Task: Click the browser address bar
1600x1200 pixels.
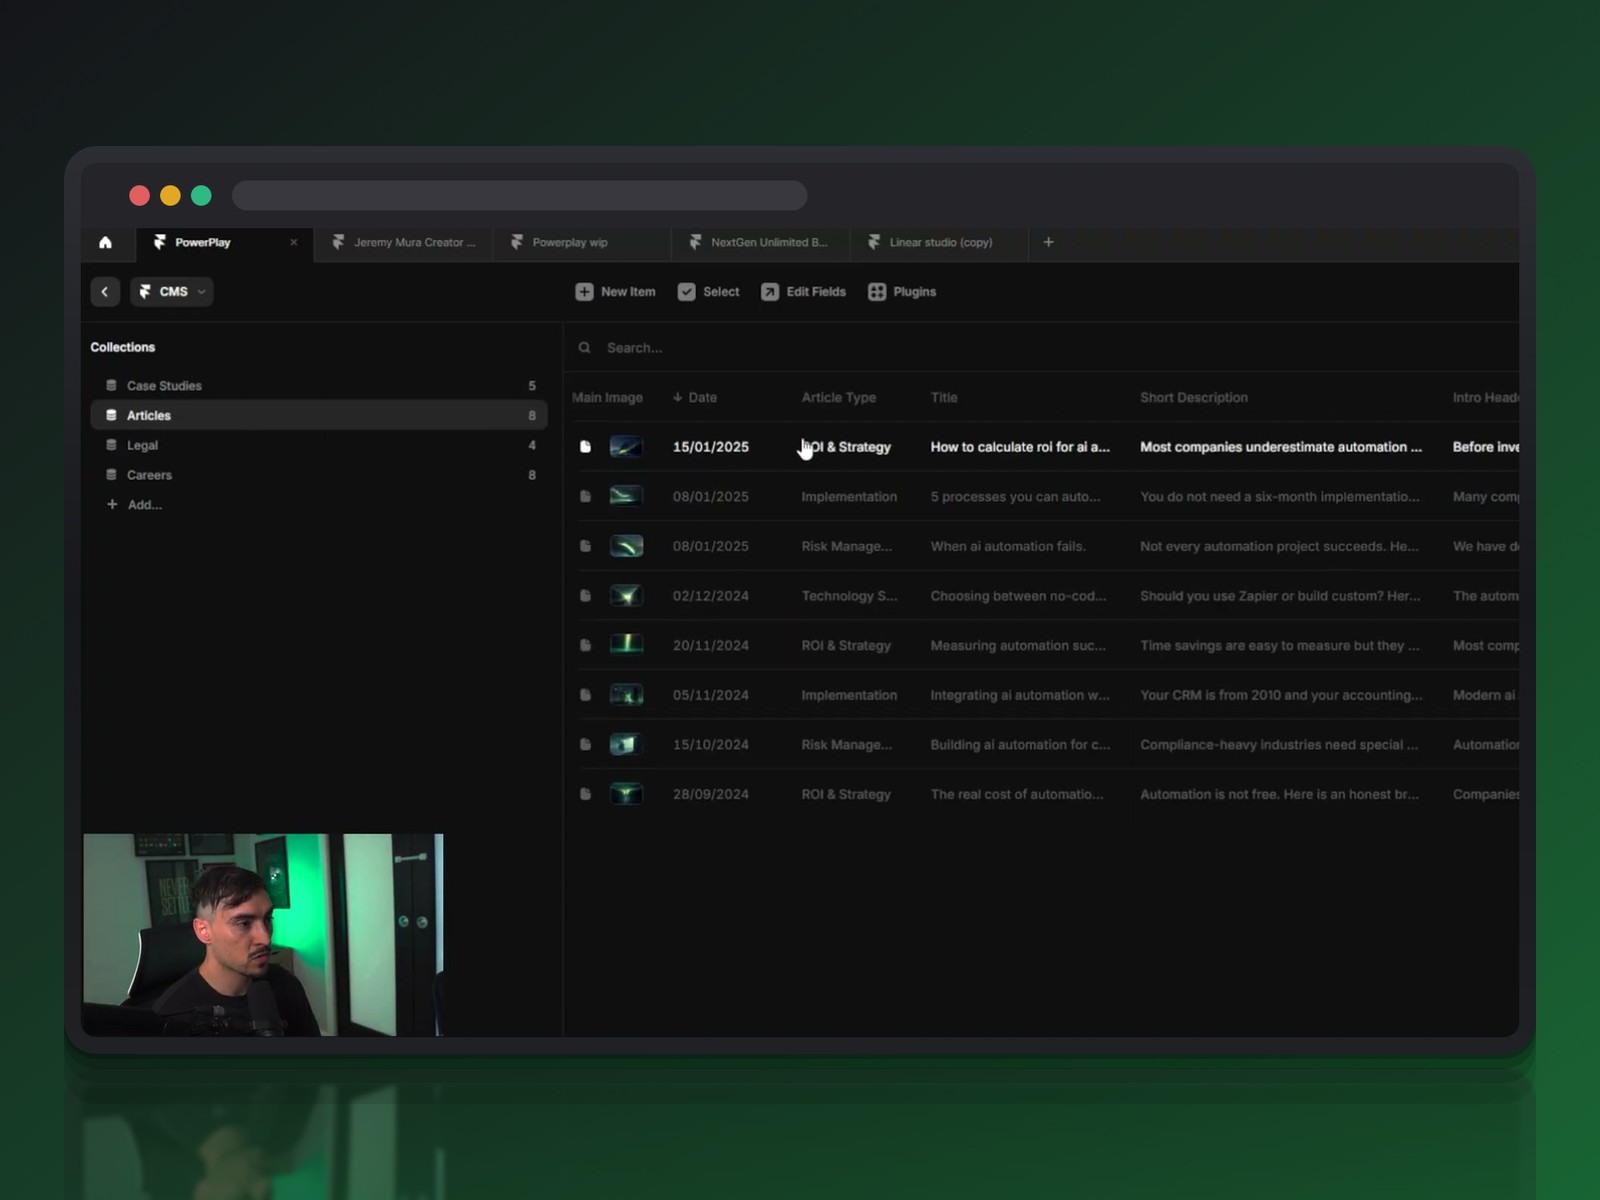Action: pyautogui.click(x=519, y=195)
